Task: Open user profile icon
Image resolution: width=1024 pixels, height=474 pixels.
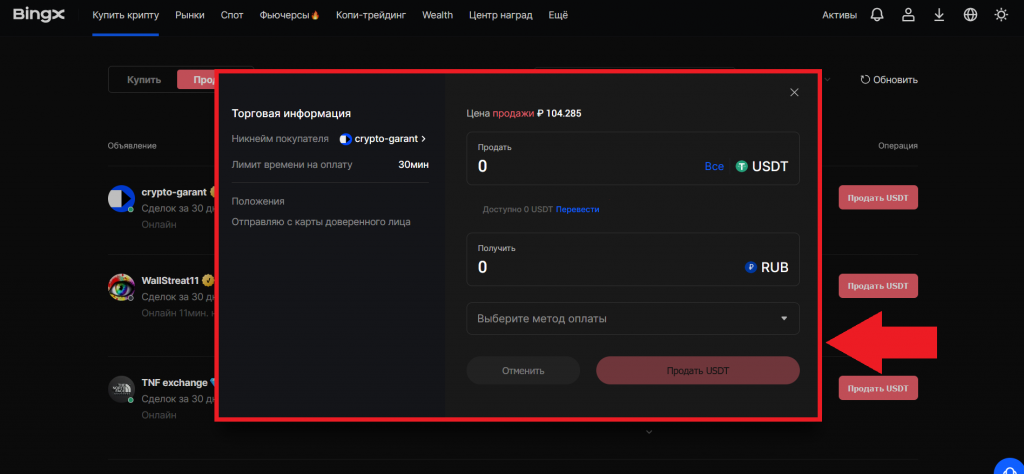Action: tap(908, 15)
